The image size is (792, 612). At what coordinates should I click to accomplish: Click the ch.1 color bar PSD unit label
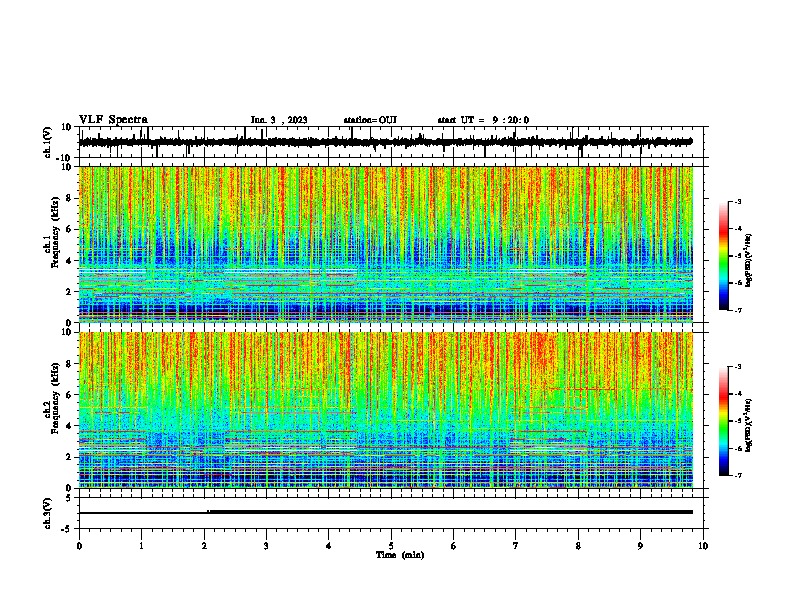(x=748, y=261)
